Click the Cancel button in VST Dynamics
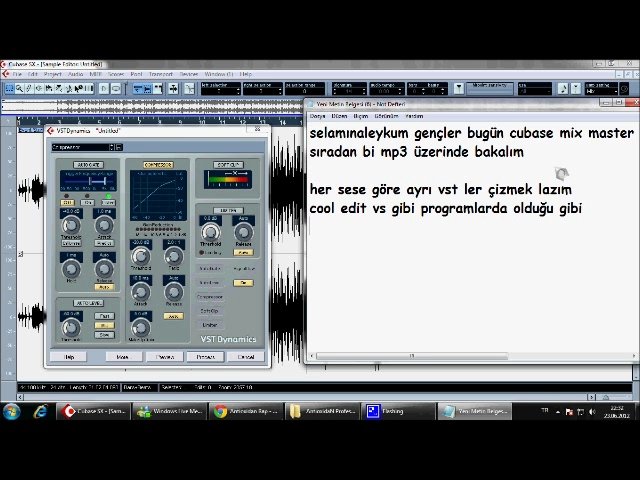Image resolution: width=640 pixels, height=480 pixels. pyautogui.click(x=246, y=357)
